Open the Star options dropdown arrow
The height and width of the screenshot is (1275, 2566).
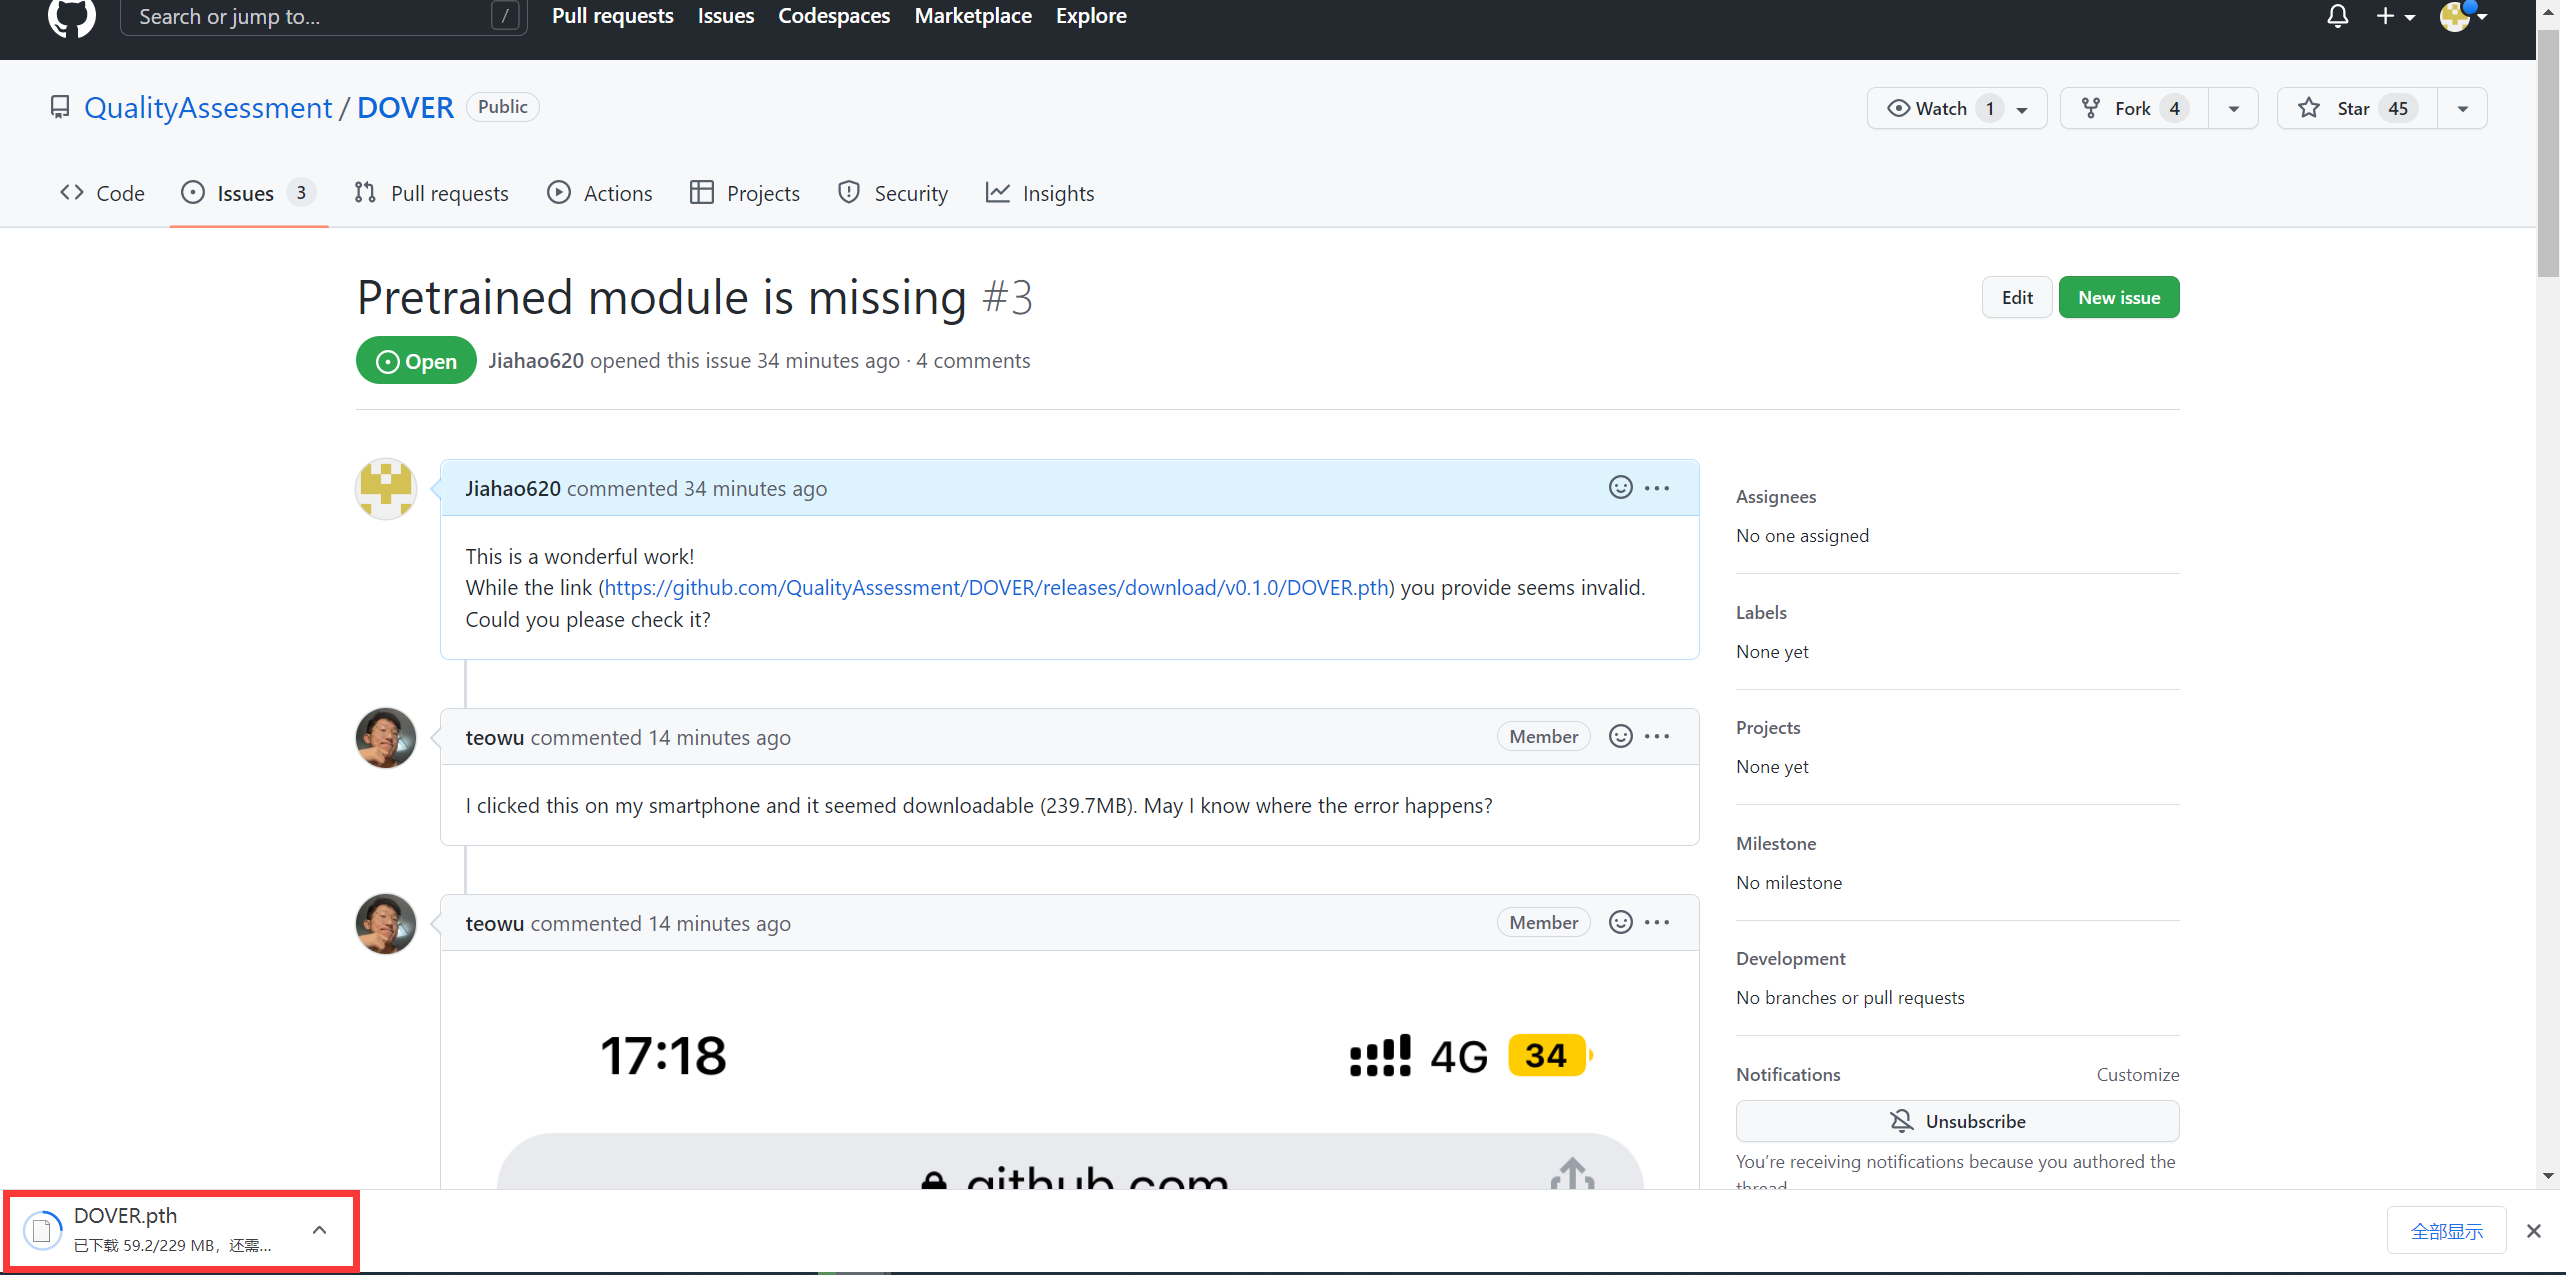2462,107
